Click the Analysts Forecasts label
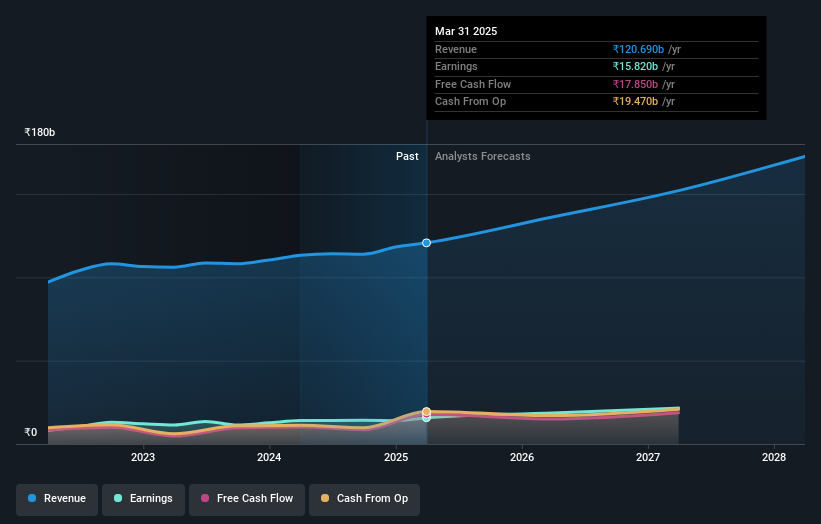Screen dimensions: 821x524 (483, 157)
